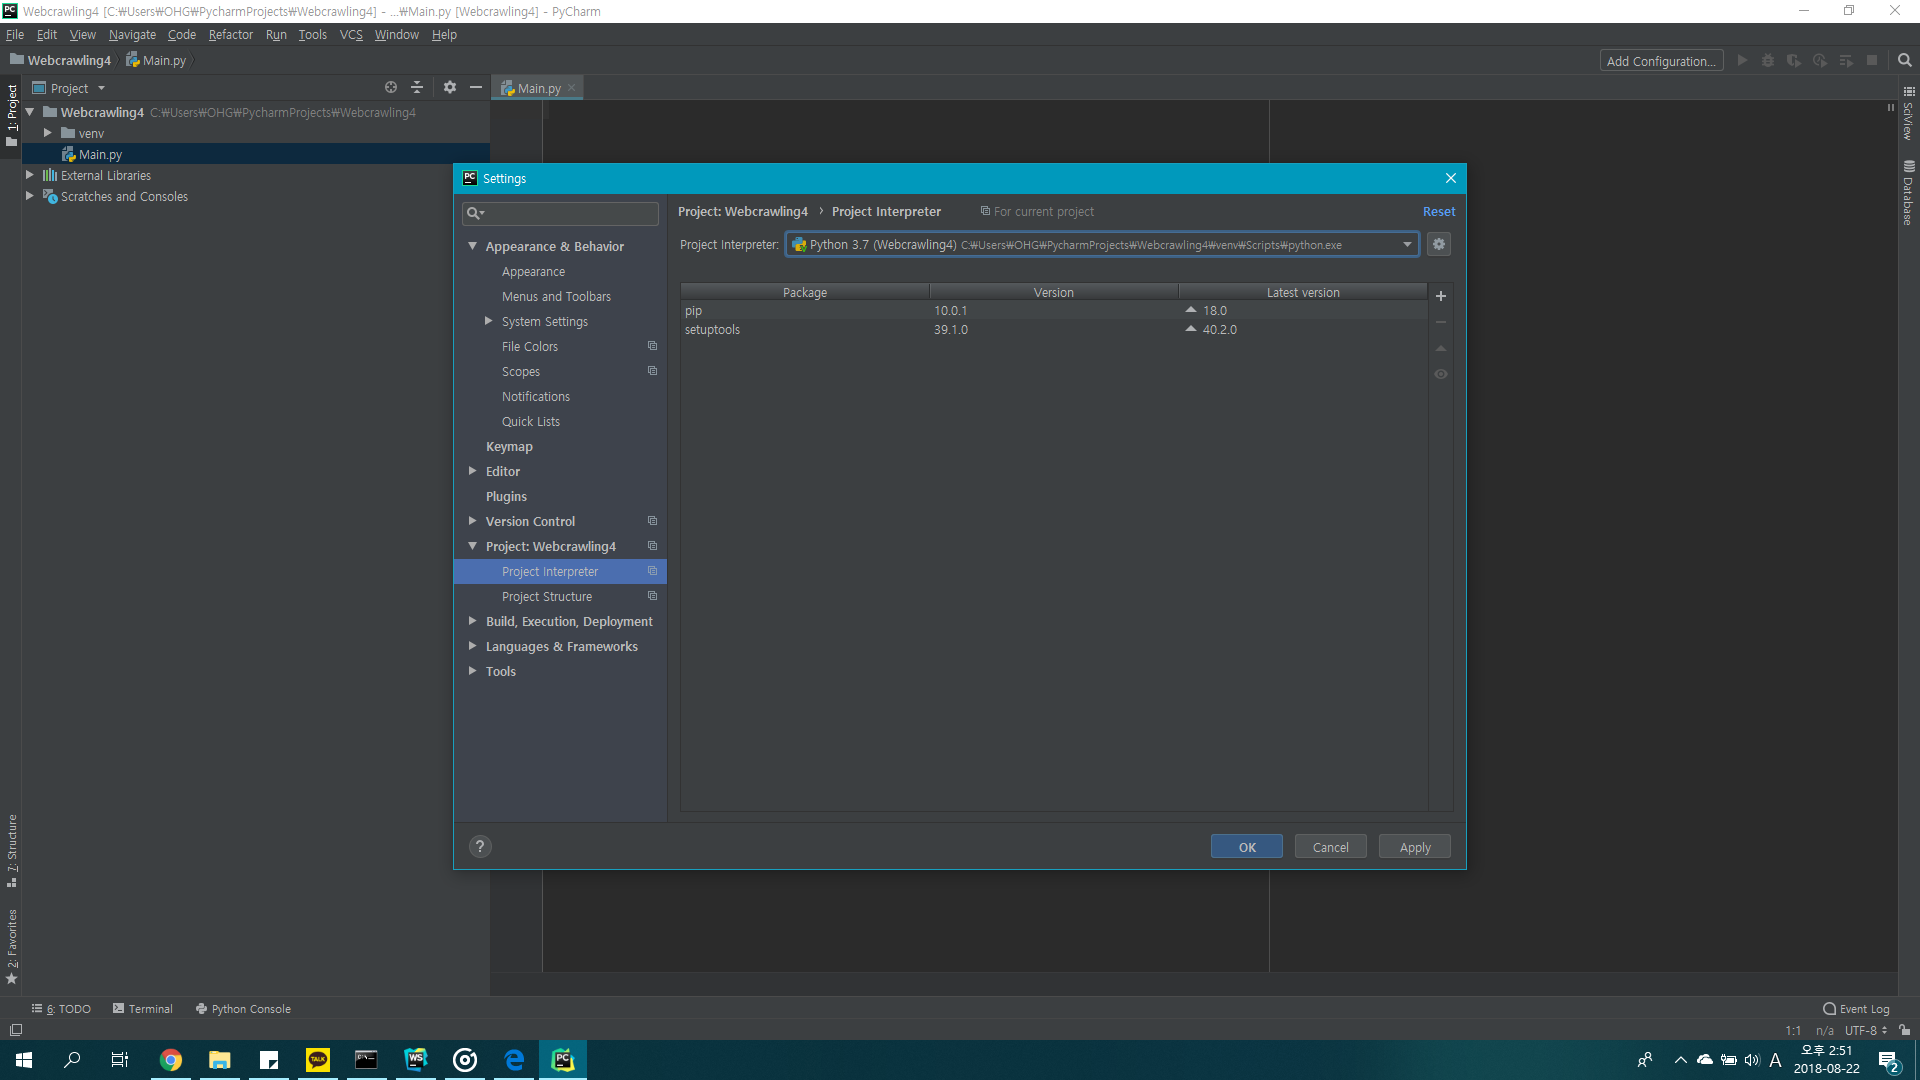Click the Debug bug icon in toolbar
Viewport: 1920px width, 1080px height.
(x=1768, y=60)
